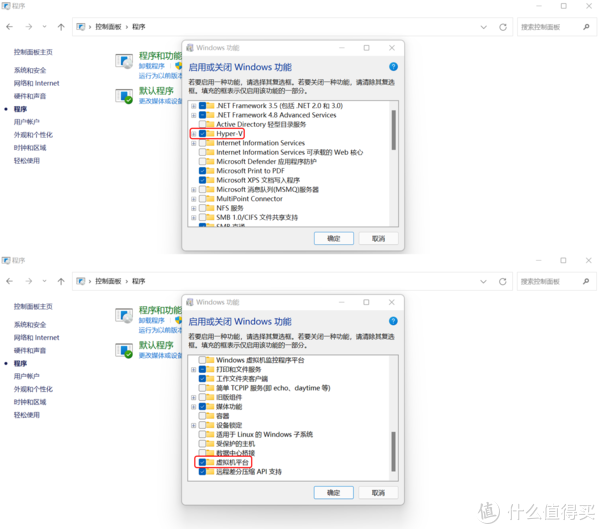The height and width of the screenshot is (529, 600).
Task: Click the refresh icon in the bottom window
Action: tap(503, 281)
